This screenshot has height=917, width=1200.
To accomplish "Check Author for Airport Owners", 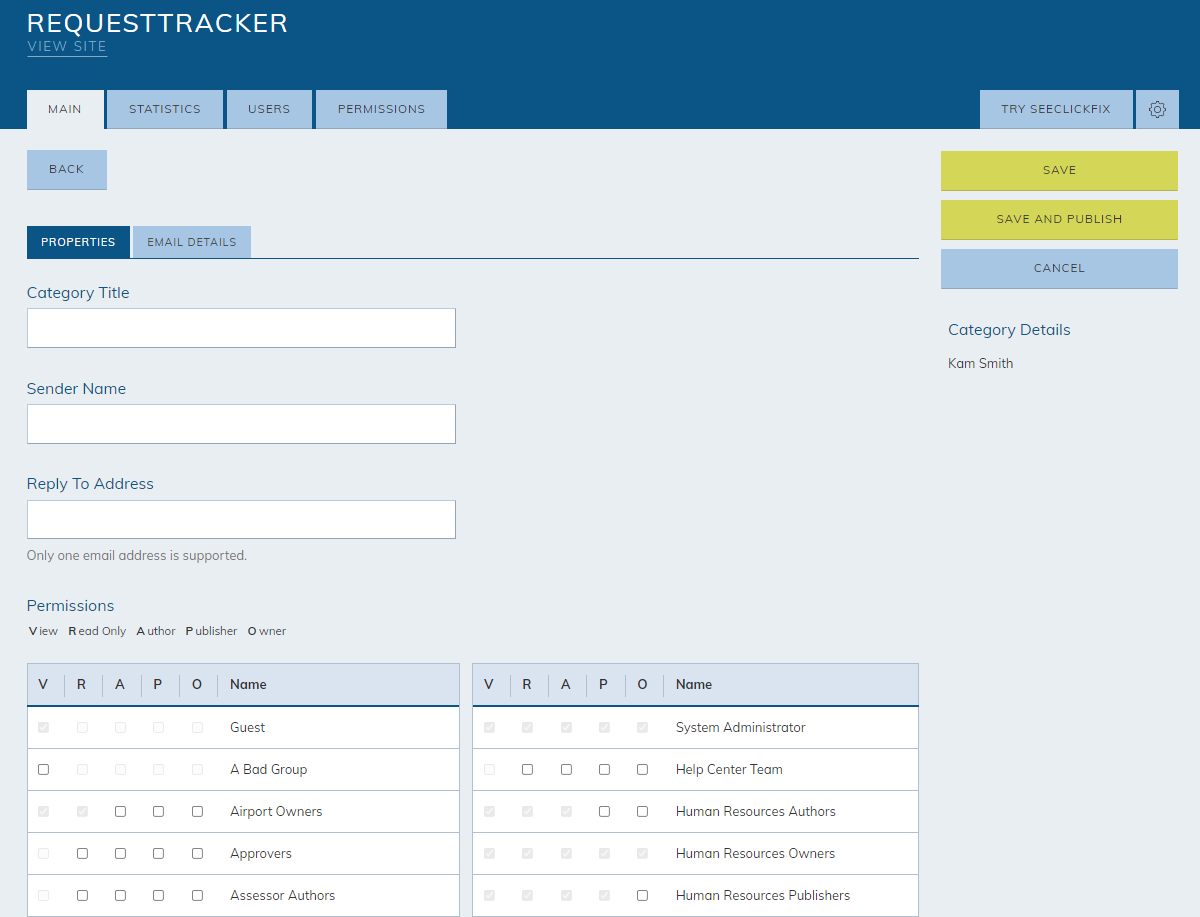I will click(120, 812).
